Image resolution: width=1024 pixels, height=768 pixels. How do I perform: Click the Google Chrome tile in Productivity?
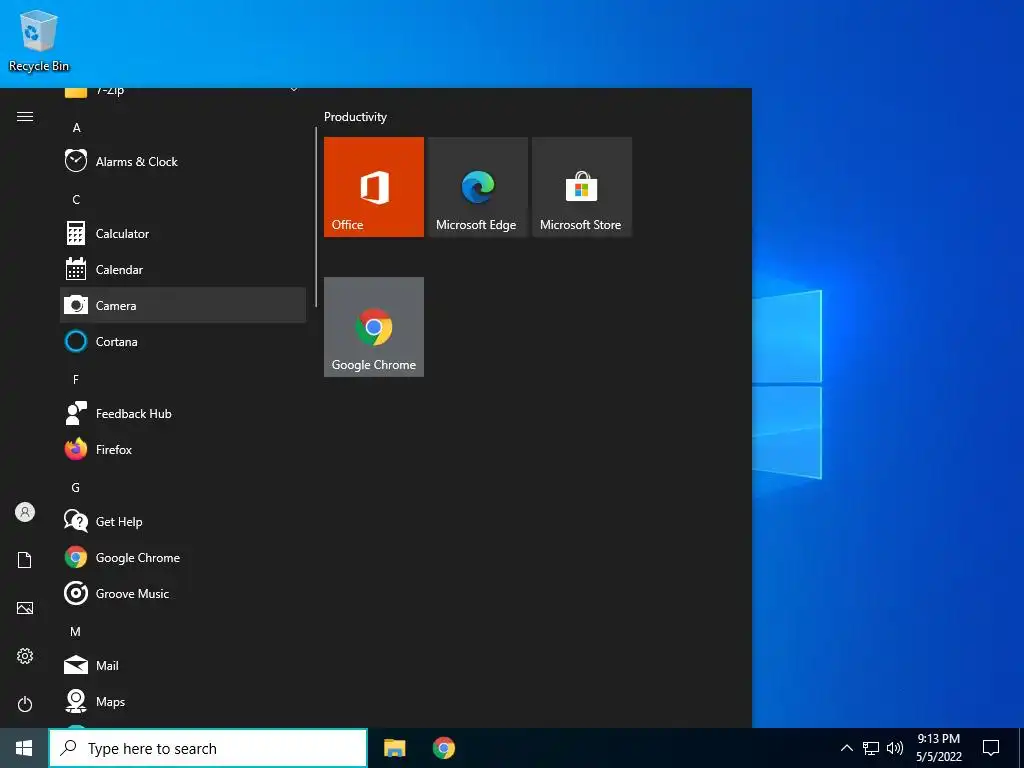pos(374,327)
